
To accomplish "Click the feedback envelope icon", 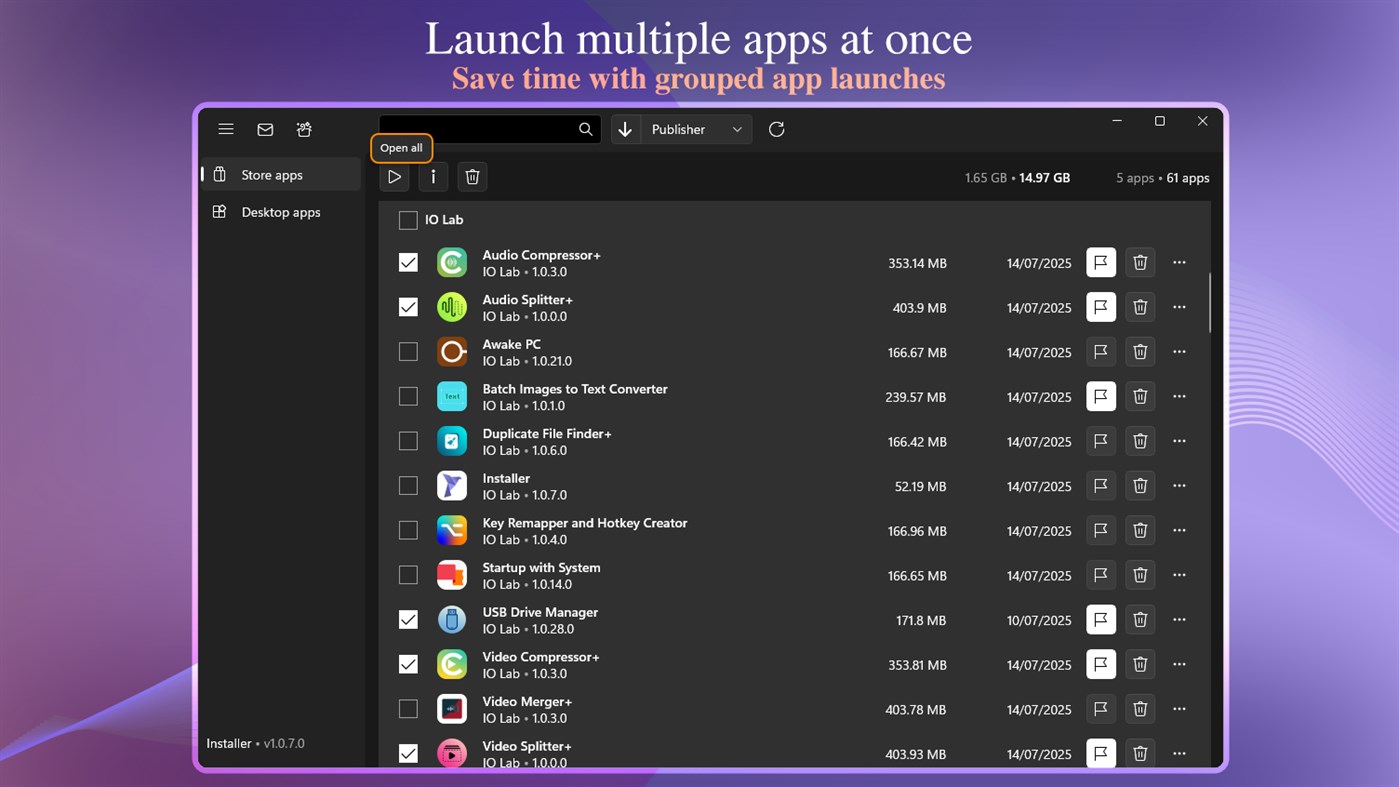I will [x=264, y=128].
